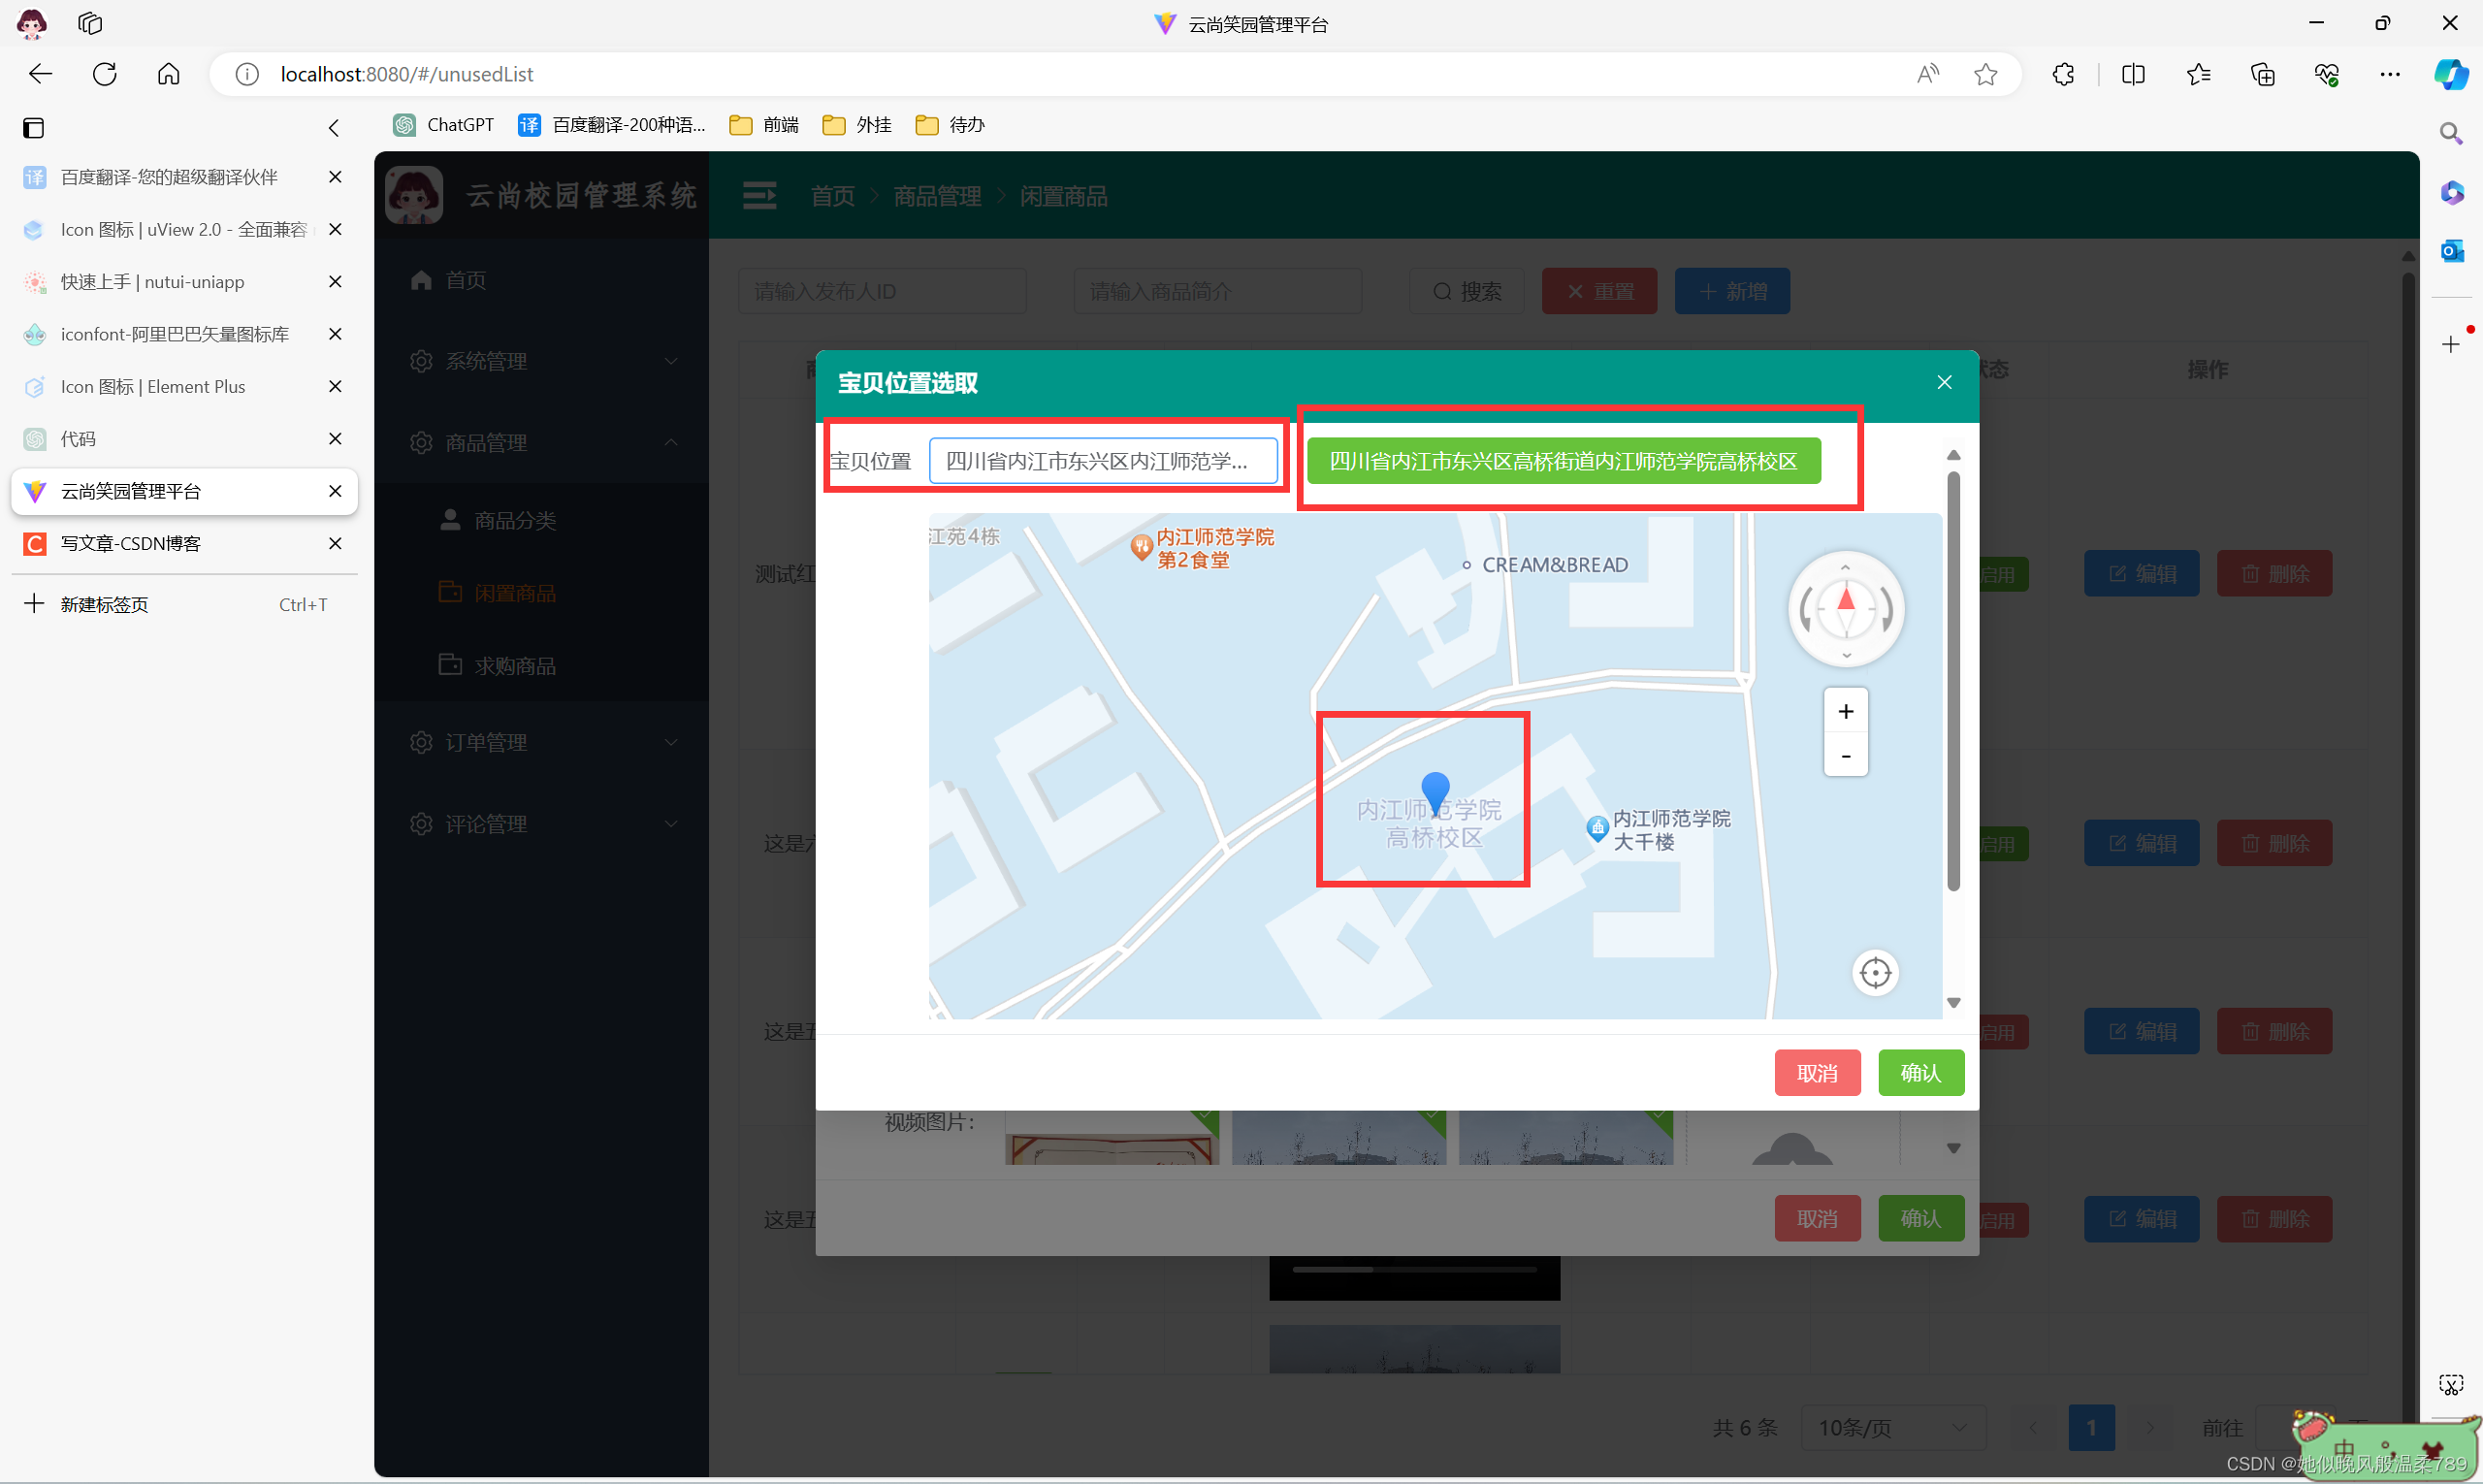Click the 宝贝位置 address input field

click(1102, 461)
